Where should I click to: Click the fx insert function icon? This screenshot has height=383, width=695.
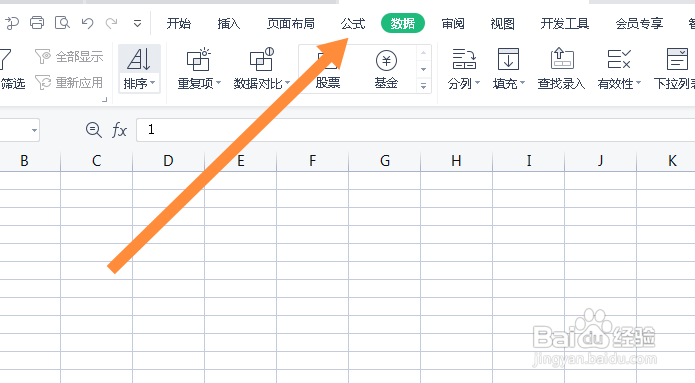119,130
